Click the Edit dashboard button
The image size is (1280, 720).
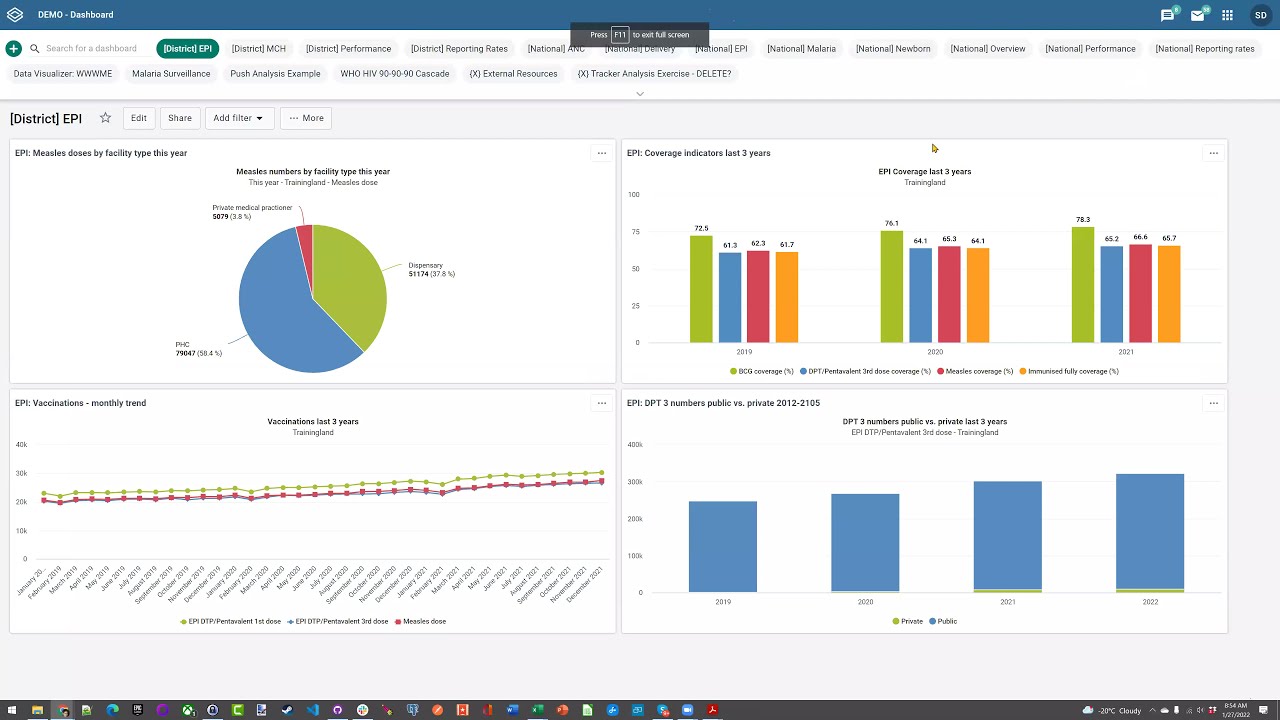pos(139,118)
